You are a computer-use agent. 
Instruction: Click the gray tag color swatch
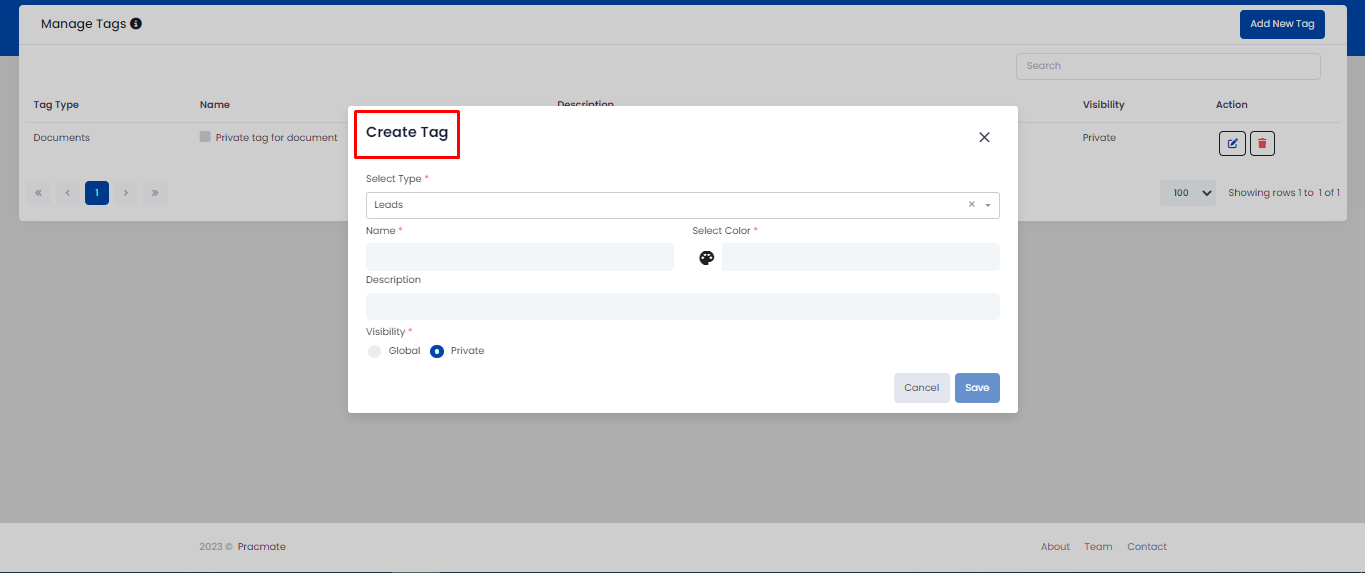click(205, 137)
